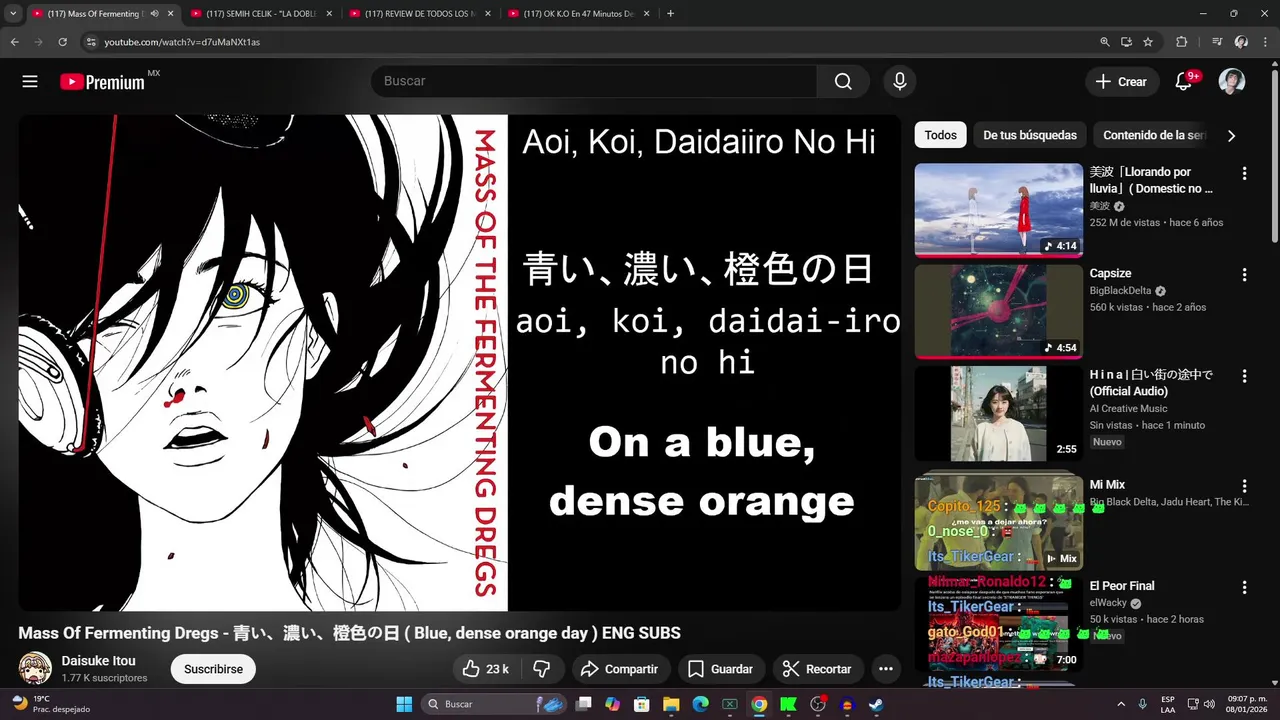
Task: Open options menu for El Peor Final video
Action: click(x=1244, y=588)
